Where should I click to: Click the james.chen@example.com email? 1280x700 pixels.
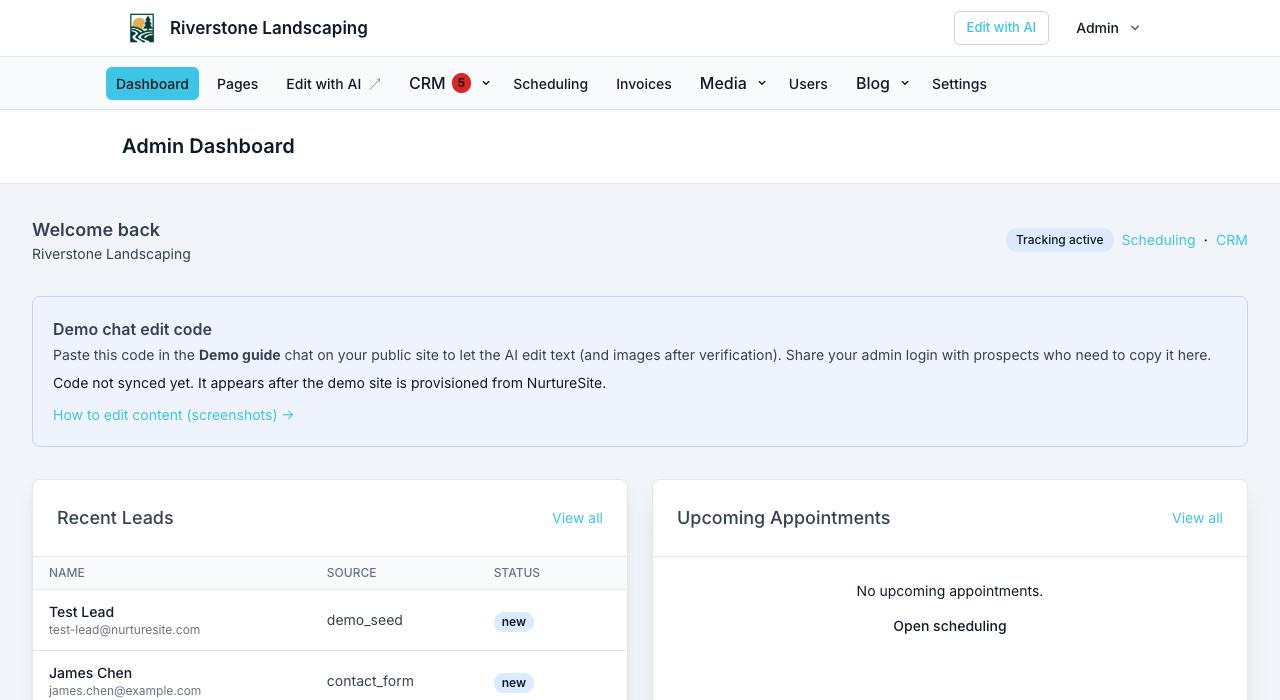125,691
